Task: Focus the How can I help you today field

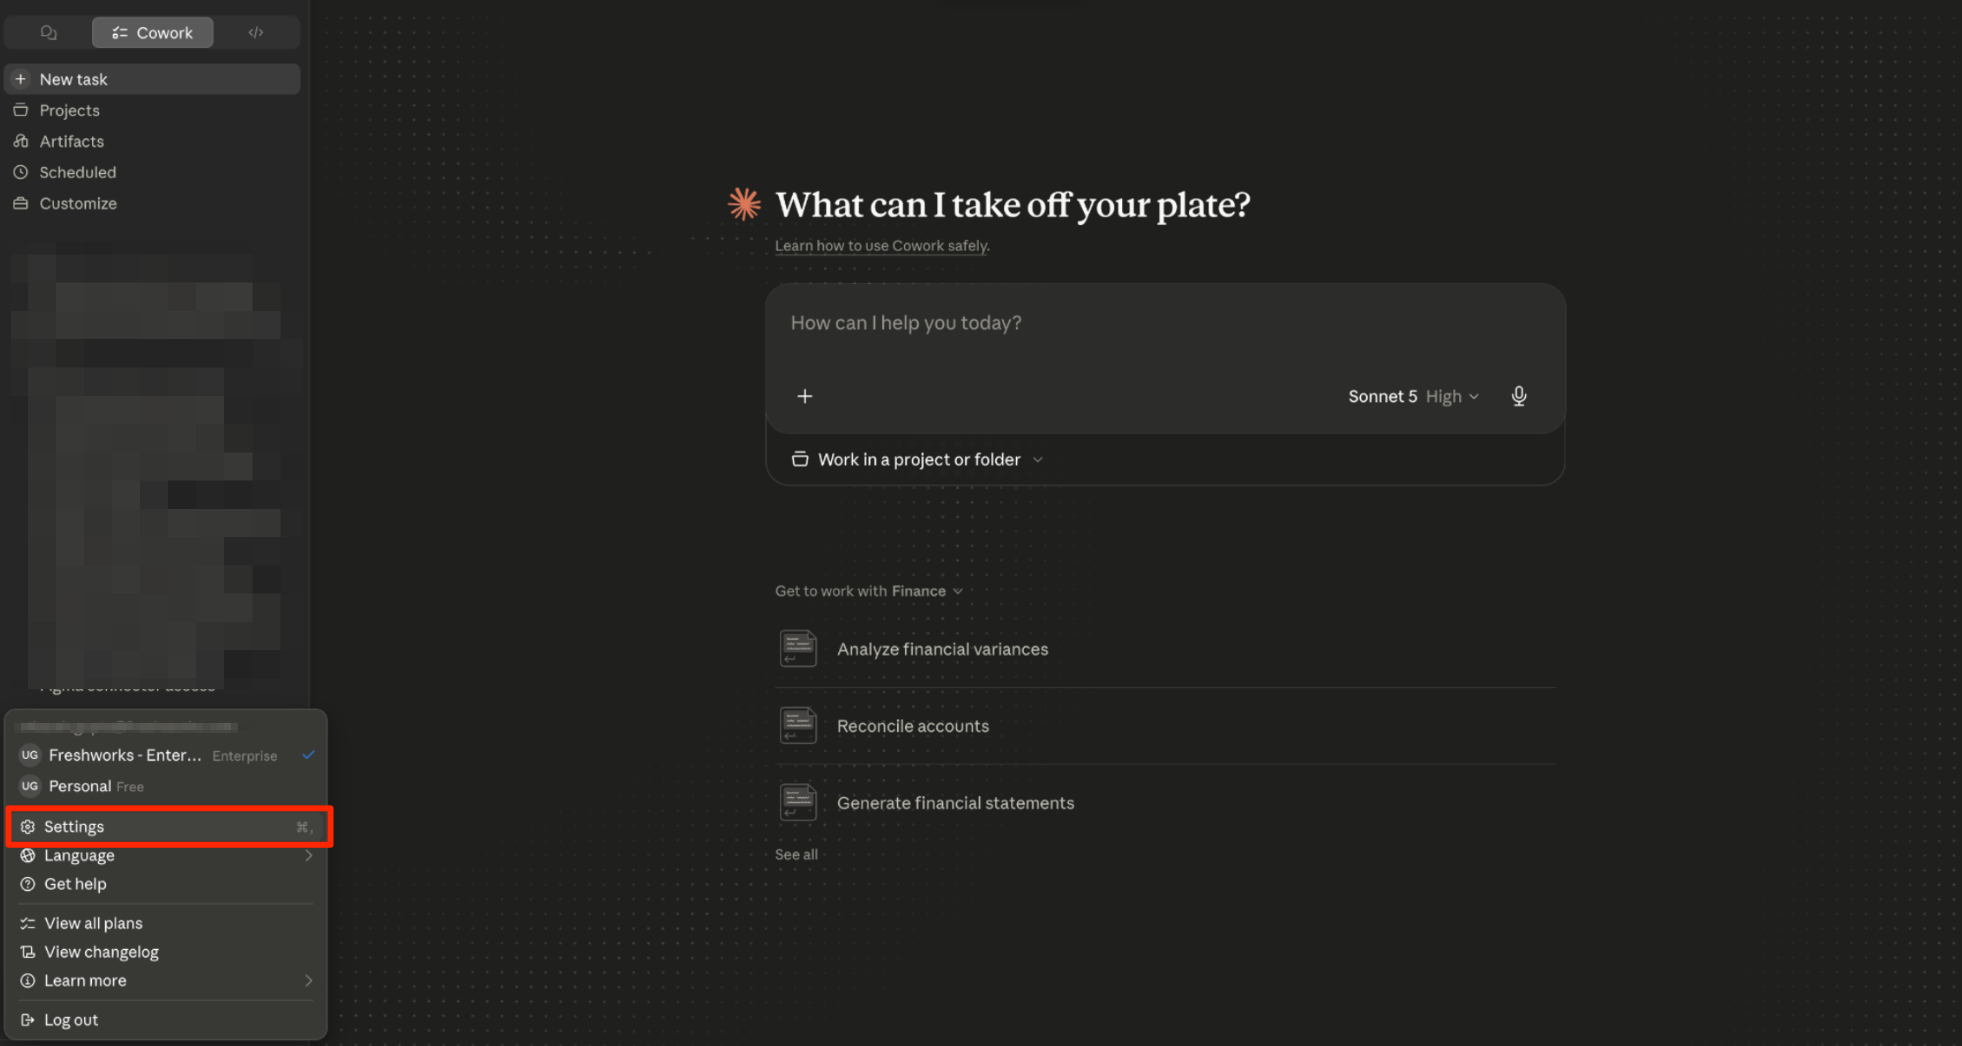Action: click(1165, 323)
